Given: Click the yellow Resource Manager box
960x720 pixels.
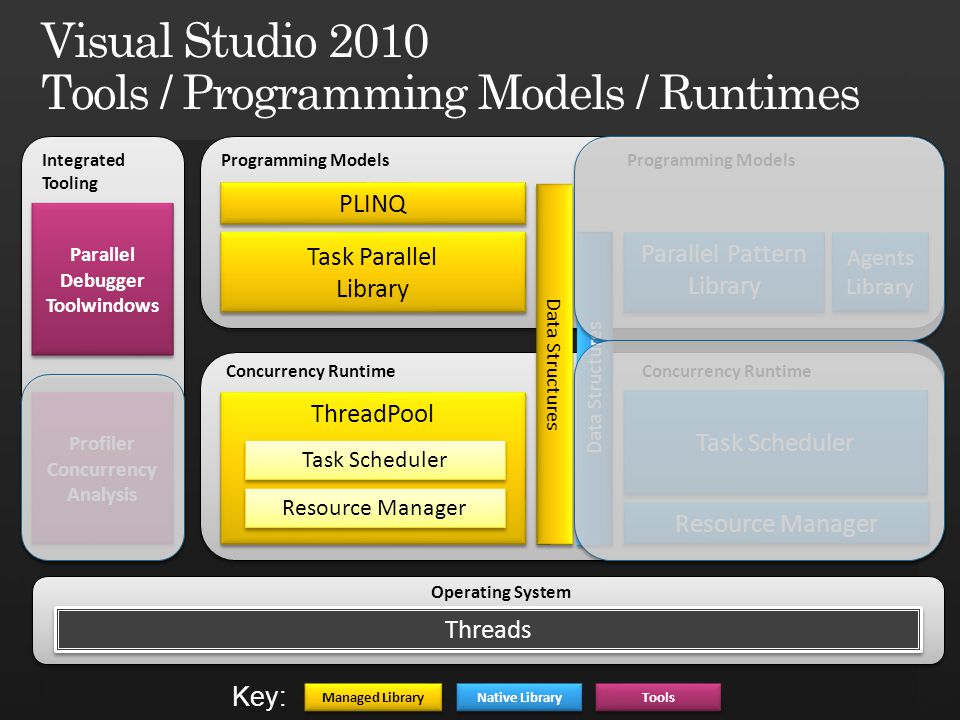Looking at the screenshot, I should (x=375, y=508).
